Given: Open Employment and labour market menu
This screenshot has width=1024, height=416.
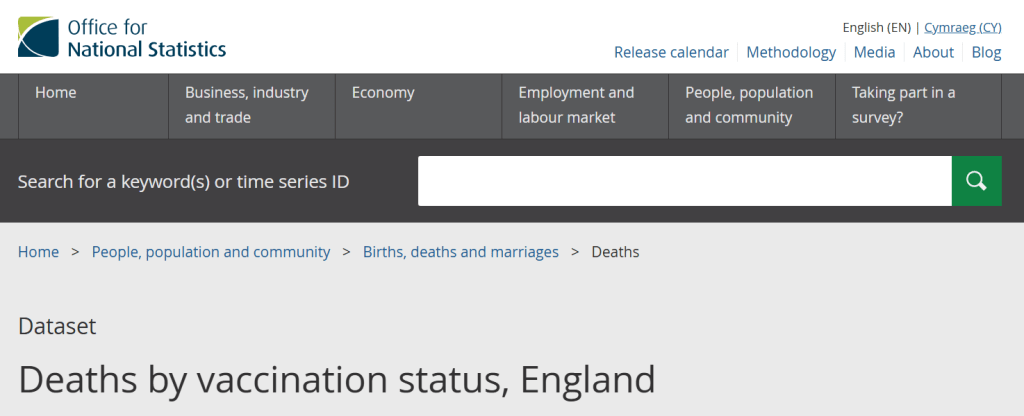Looking at the screenshot, I should point(576,105).
